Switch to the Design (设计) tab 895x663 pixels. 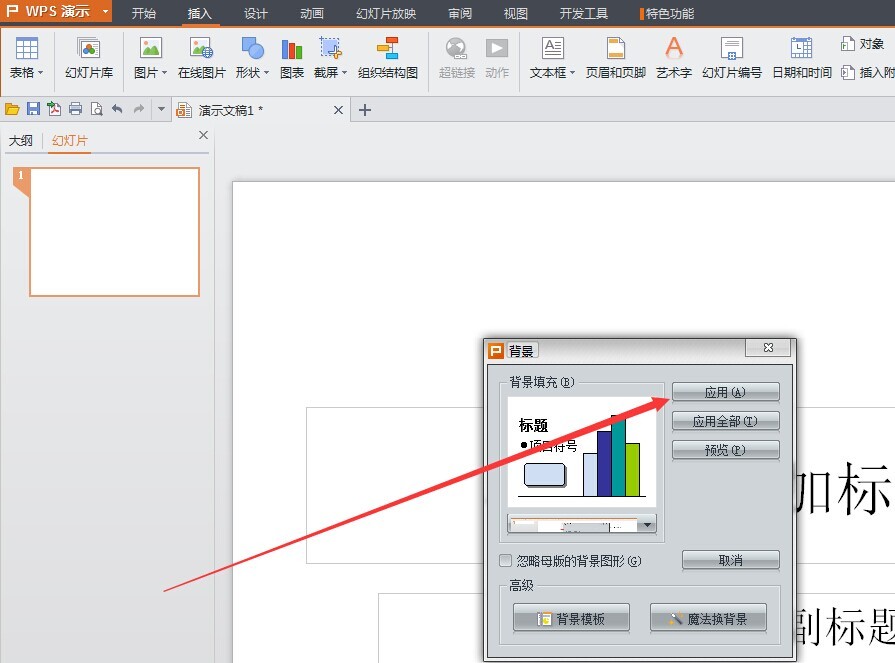coord(256,14)
